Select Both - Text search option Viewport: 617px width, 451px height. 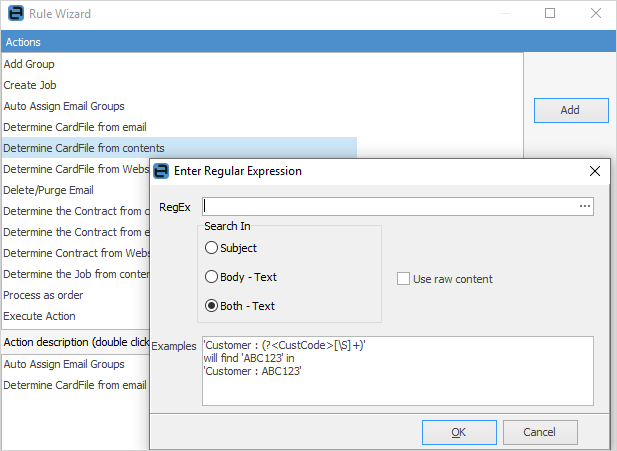[211, 306]
